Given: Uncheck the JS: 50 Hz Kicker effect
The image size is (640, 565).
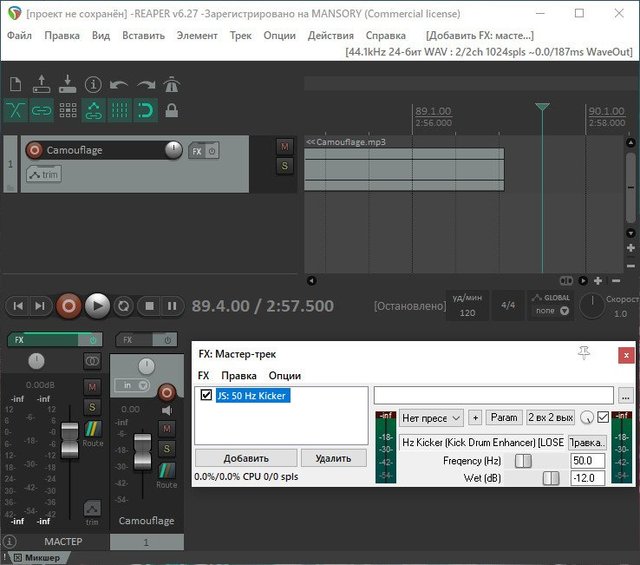Looking at the screenshot, I should point(206,395).
